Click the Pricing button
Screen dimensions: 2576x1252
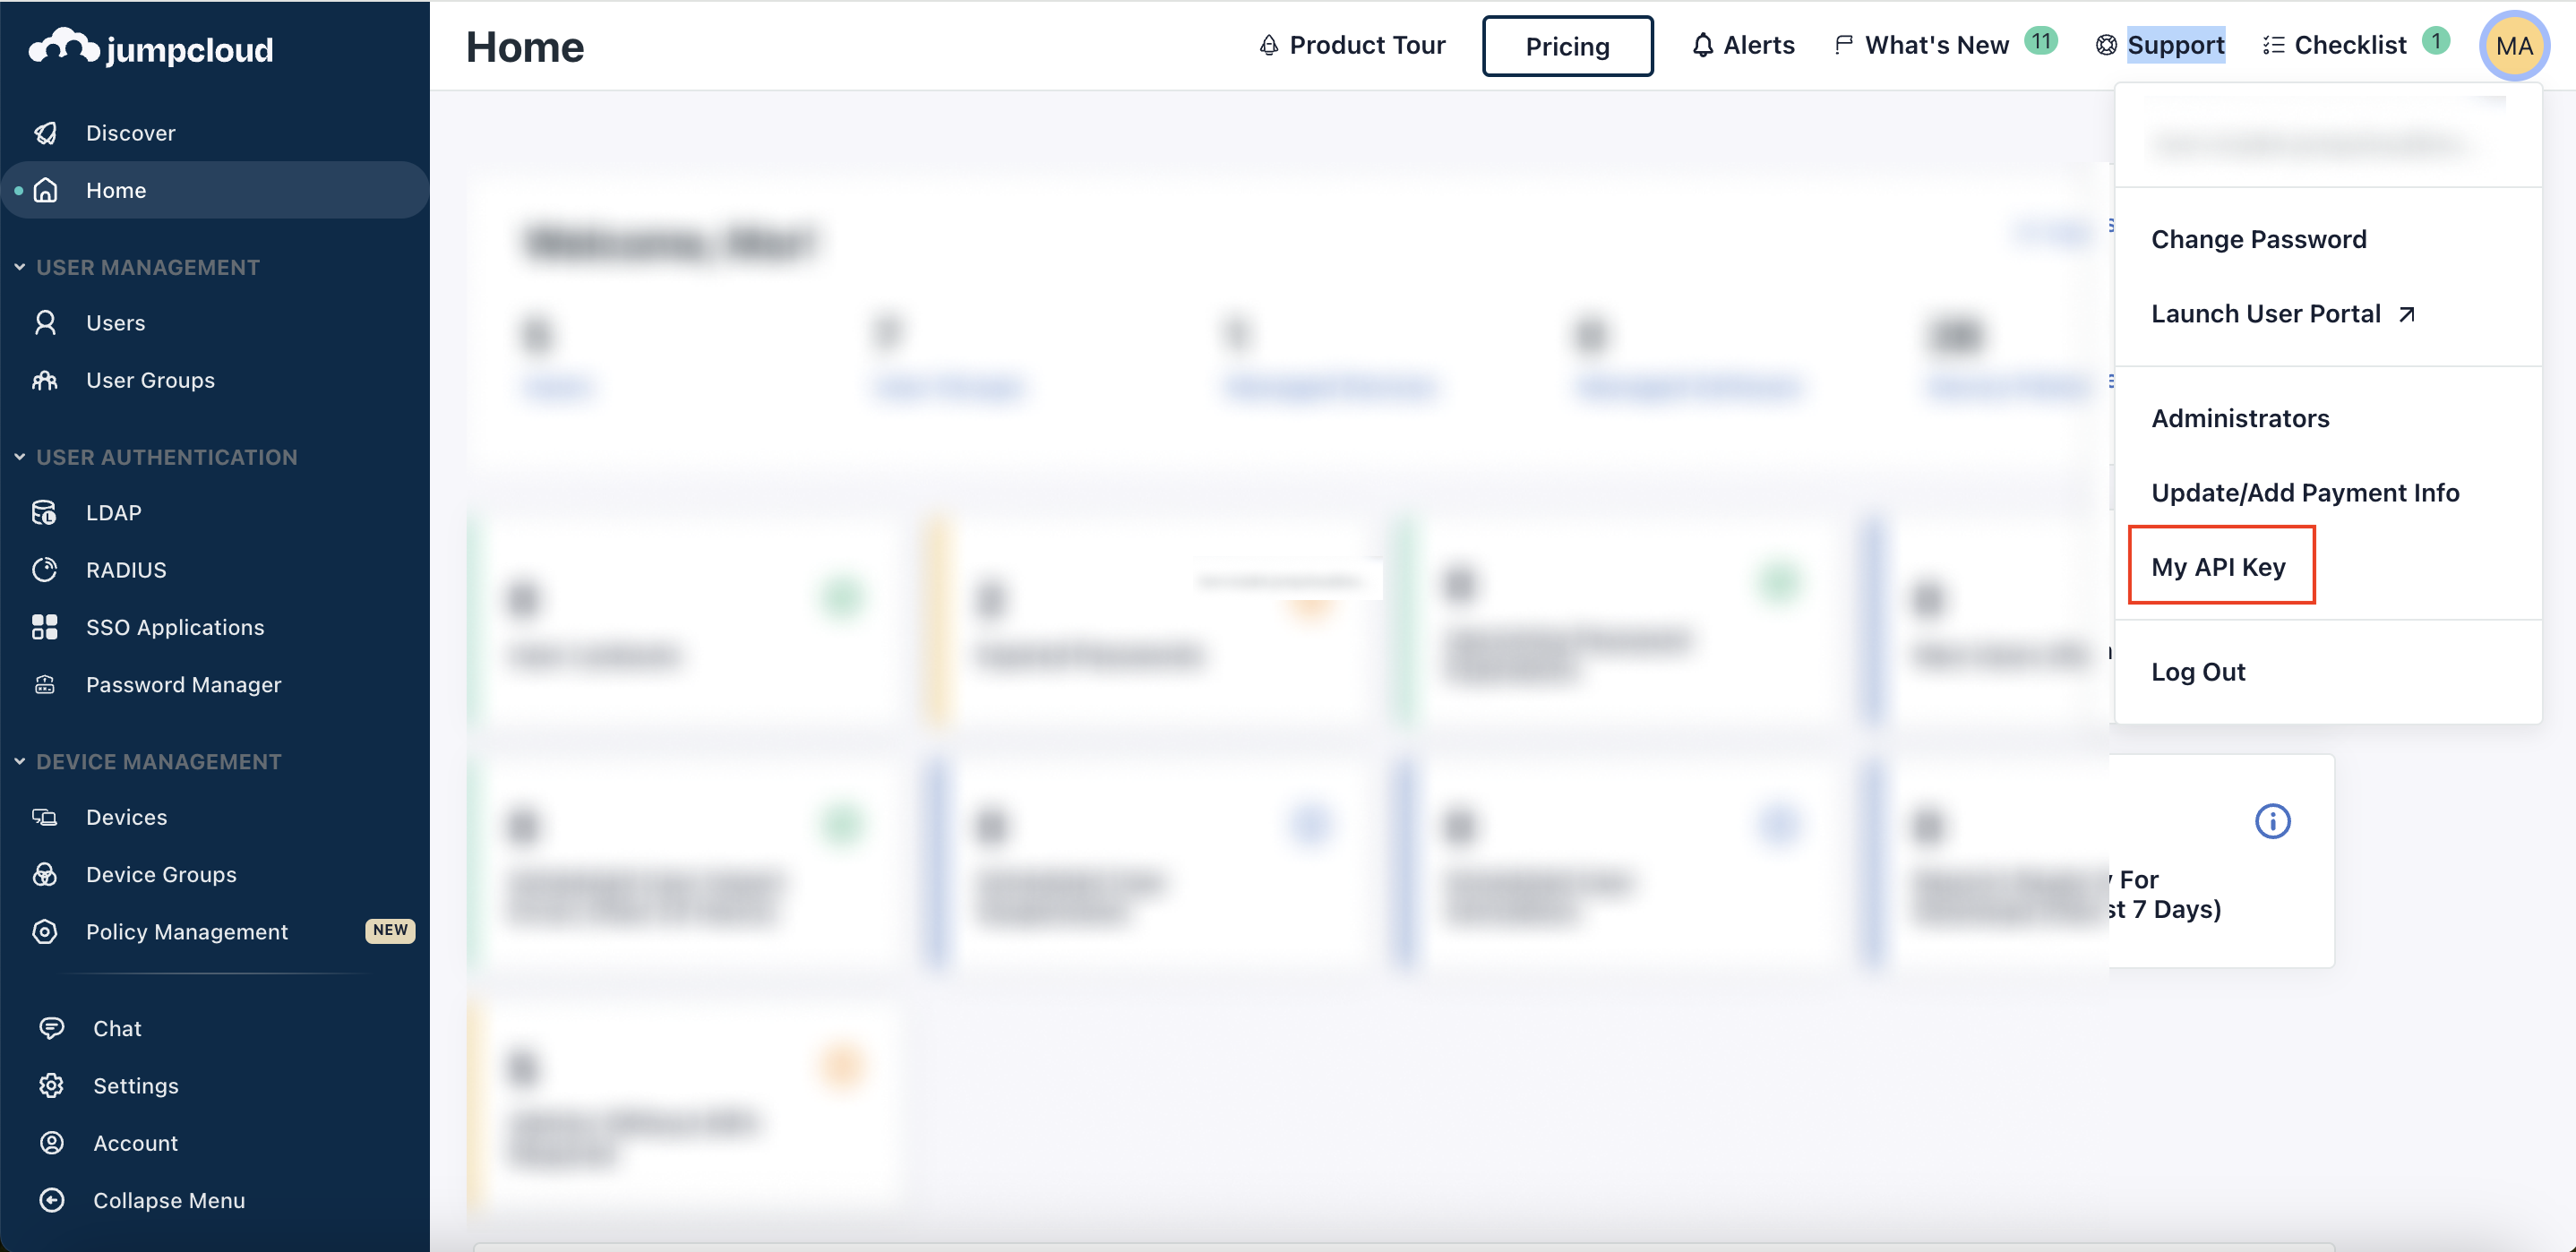(1567, 46)
